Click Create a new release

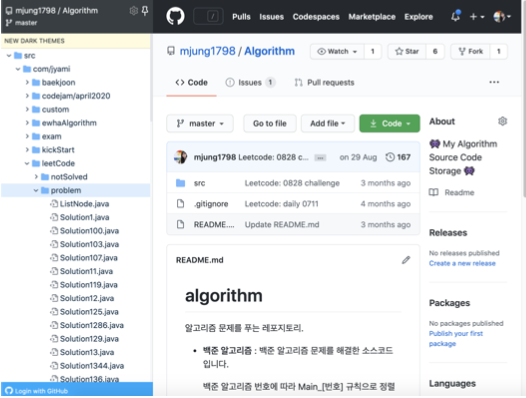click(462, 263)
